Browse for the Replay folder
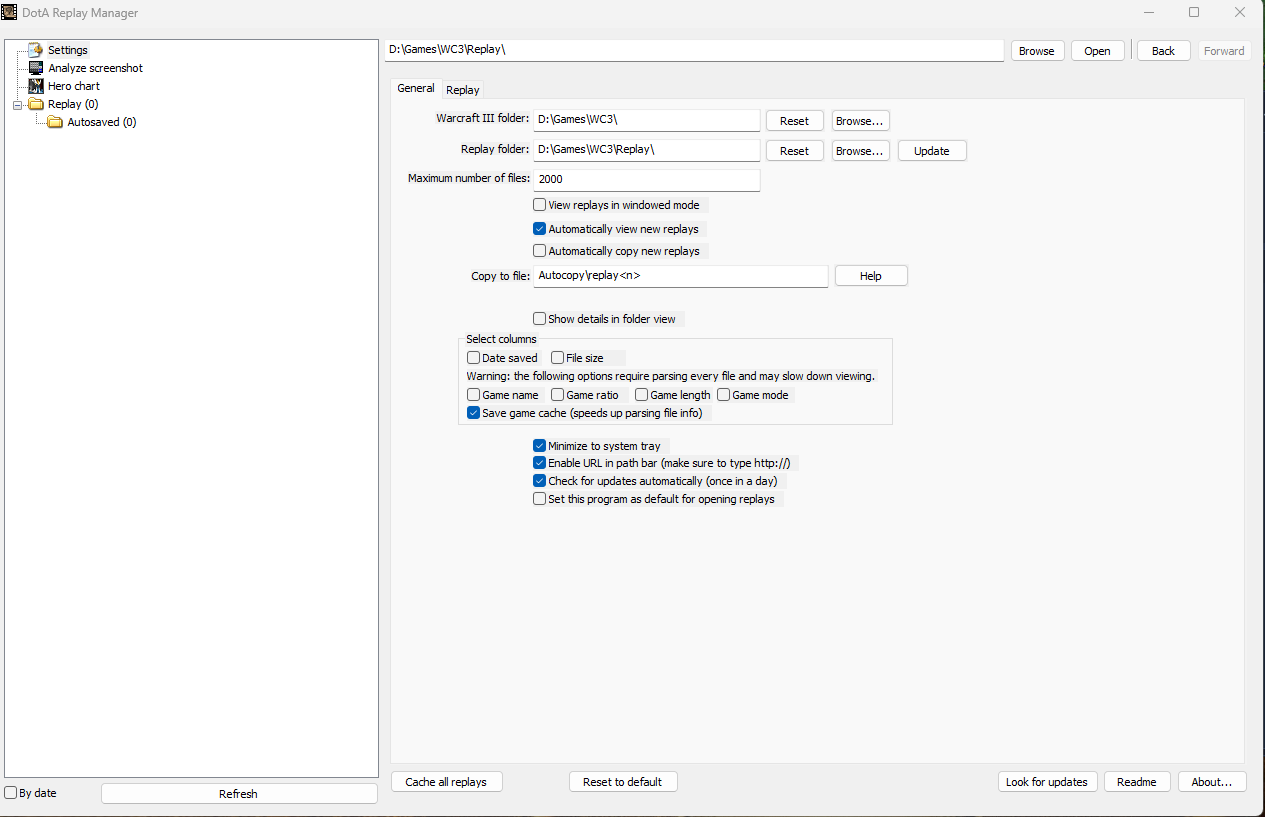This screenshot has width=1265, height=817. 861,151
